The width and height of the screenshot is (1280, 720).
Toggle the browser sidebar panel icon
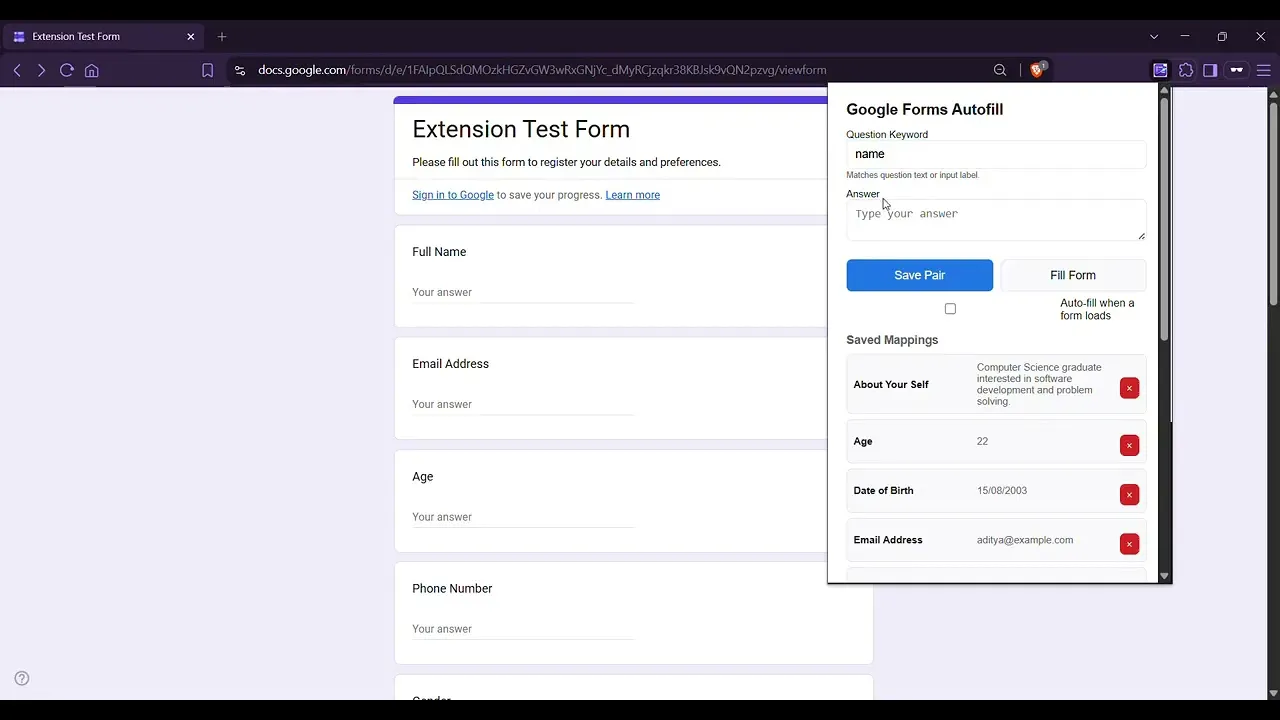point(1210,70)
